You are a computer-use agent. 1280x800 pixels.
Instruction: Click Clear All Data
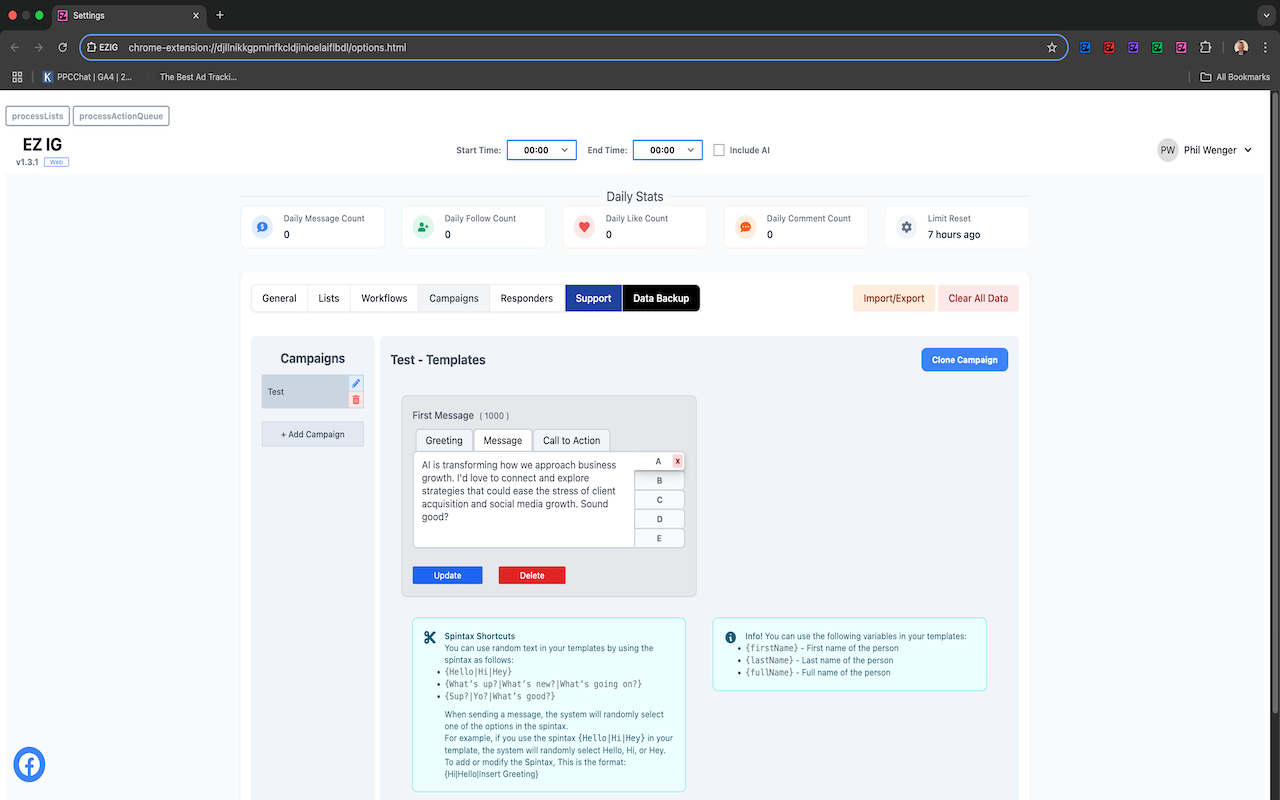click(x=978, y=298)
